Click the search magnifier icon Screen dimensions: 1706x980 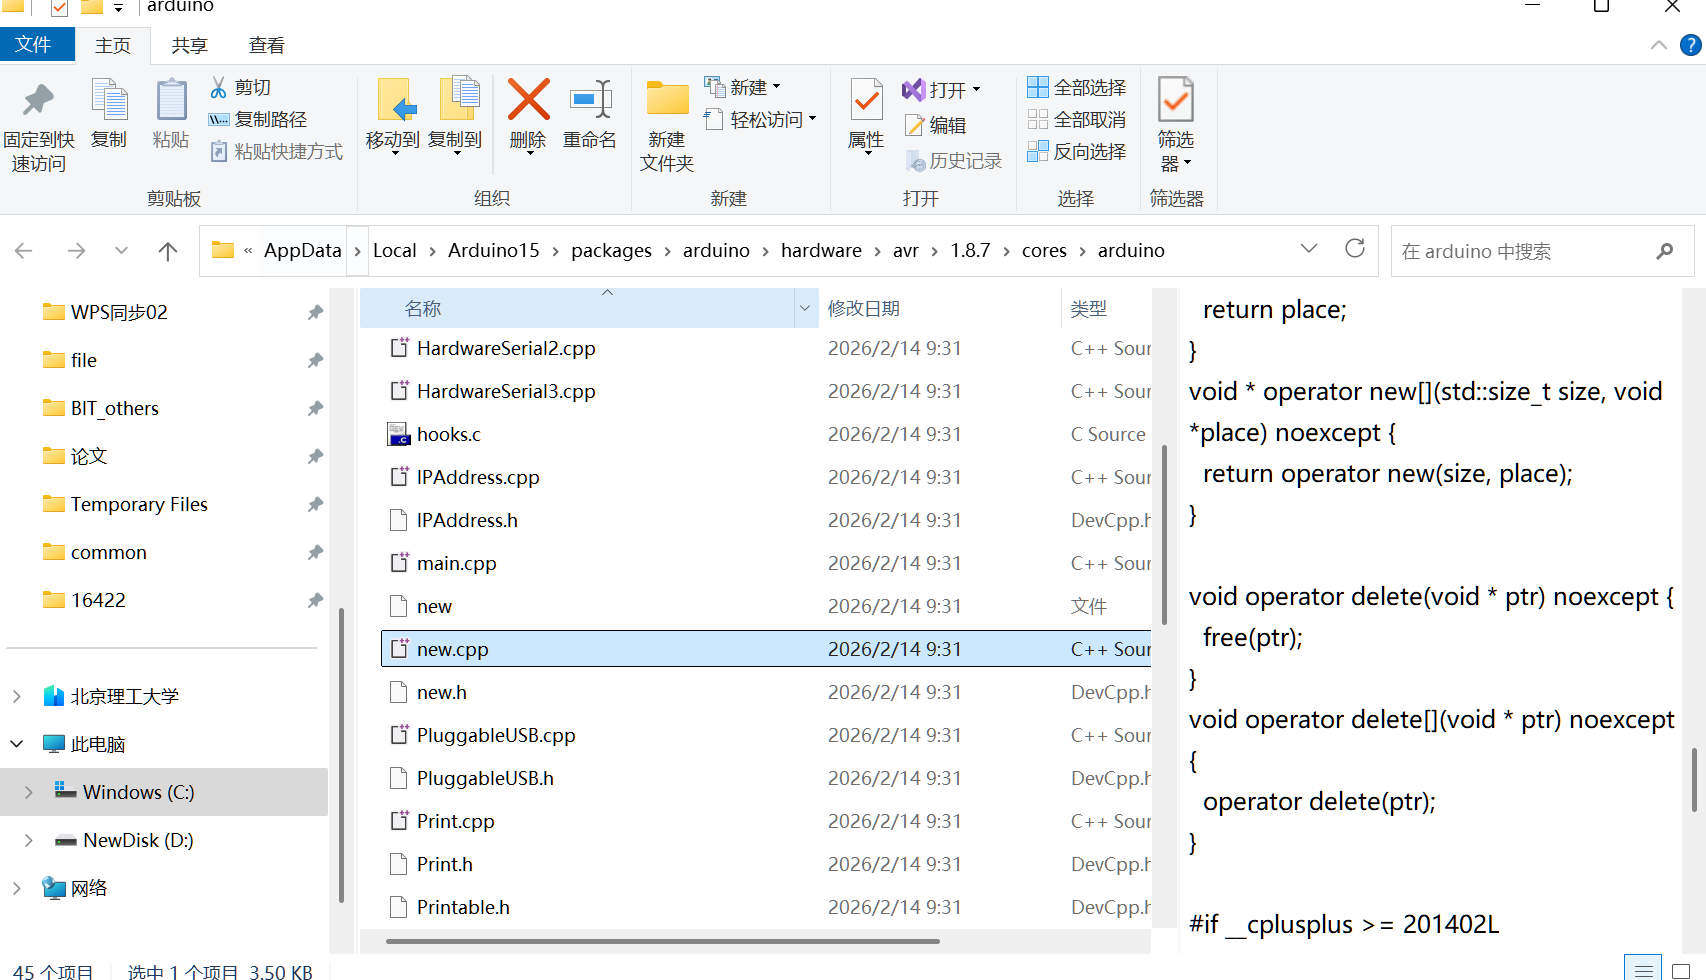pyautogui.click(x=1665, y=251)
